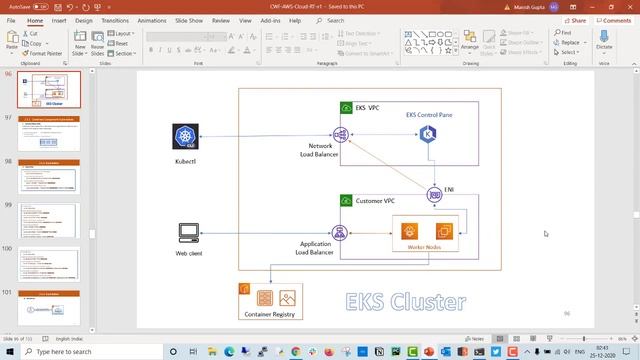Open the Comments pane button
The height and width of the screenshot is (360, 640).
tap(613, 20)
